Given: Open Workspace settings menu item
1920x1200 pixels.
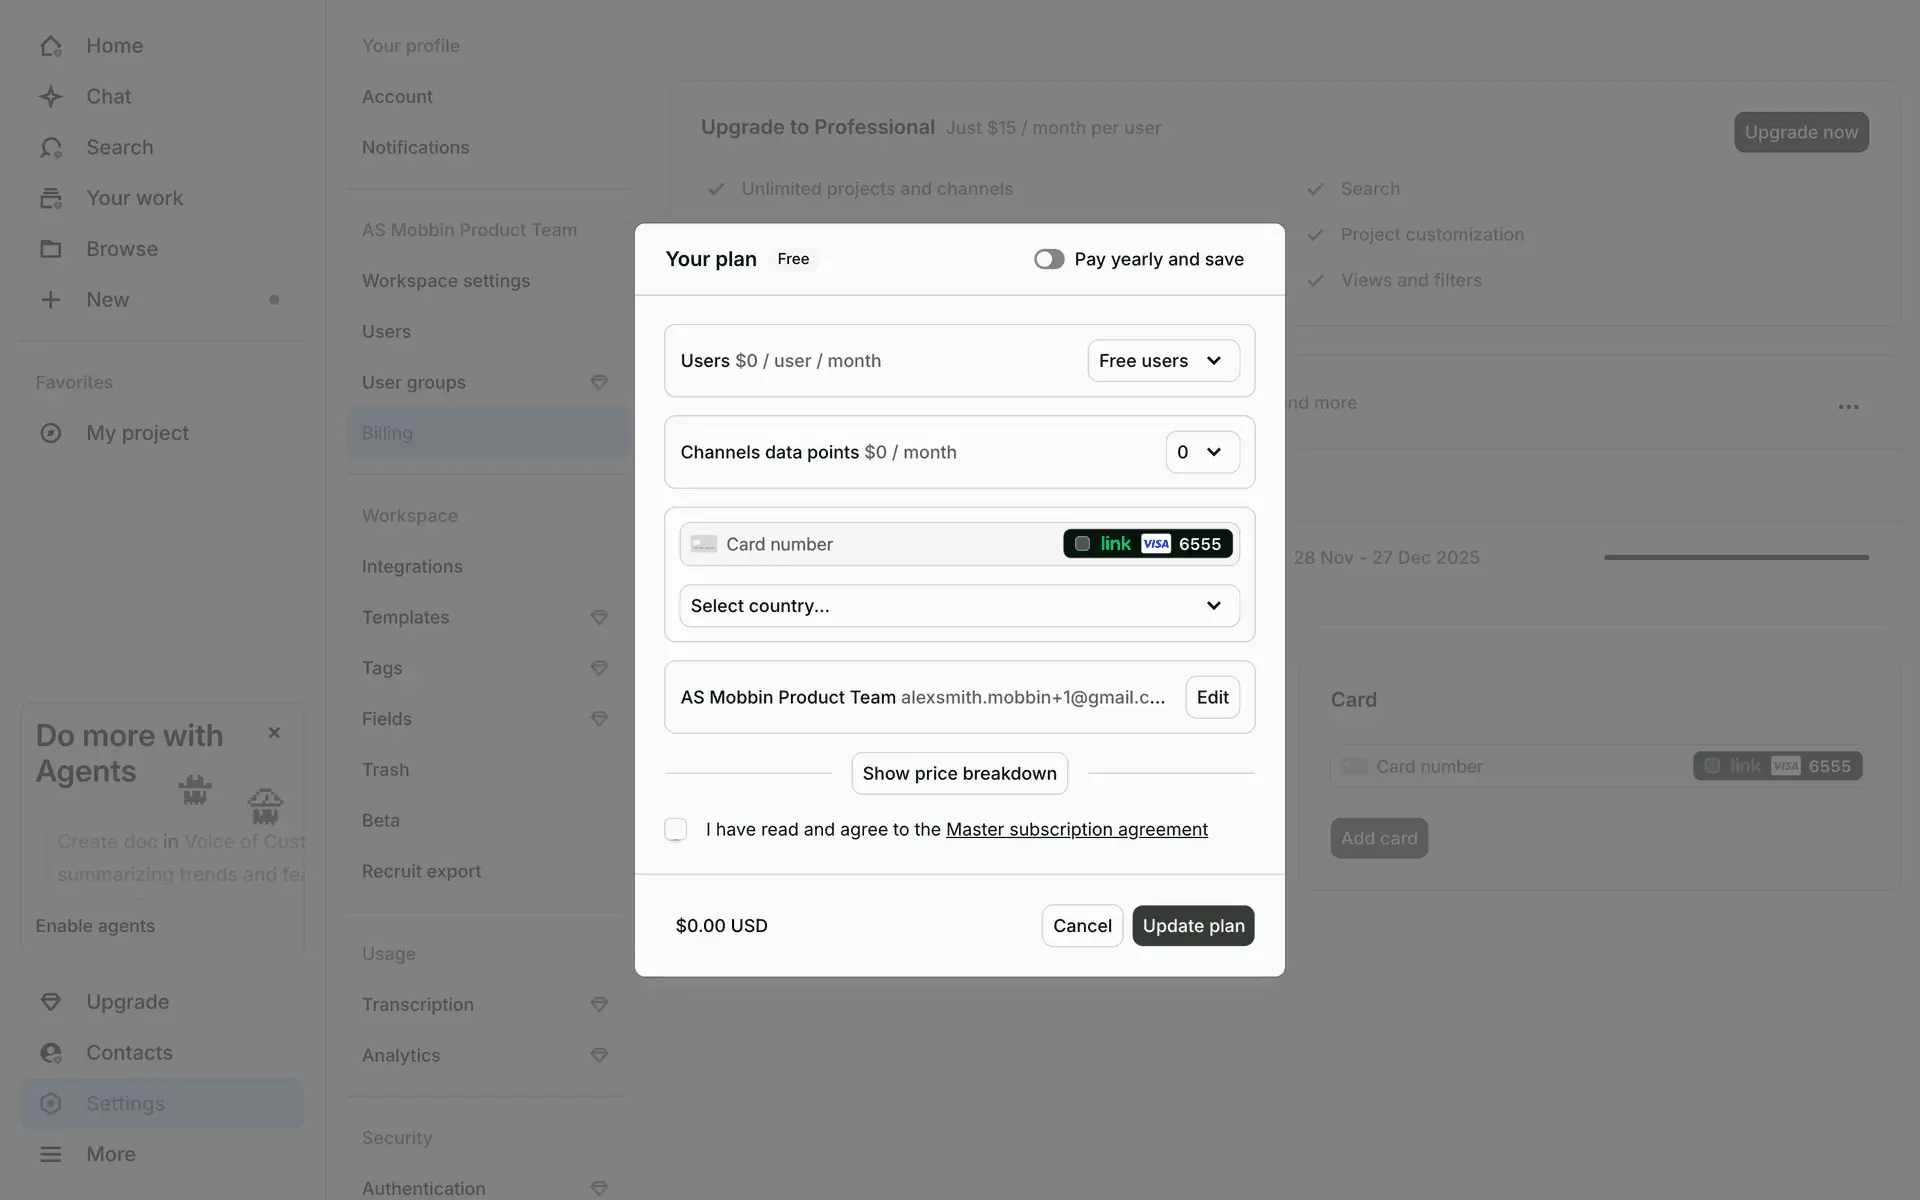Looking at the screenshot, I should click(446, 281).
